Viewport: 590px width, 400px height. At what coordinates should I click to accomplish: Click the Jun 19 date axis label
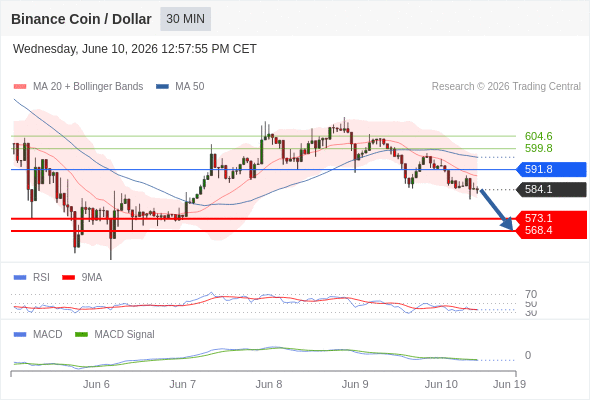pyautogui.click(x=509, y=384)
